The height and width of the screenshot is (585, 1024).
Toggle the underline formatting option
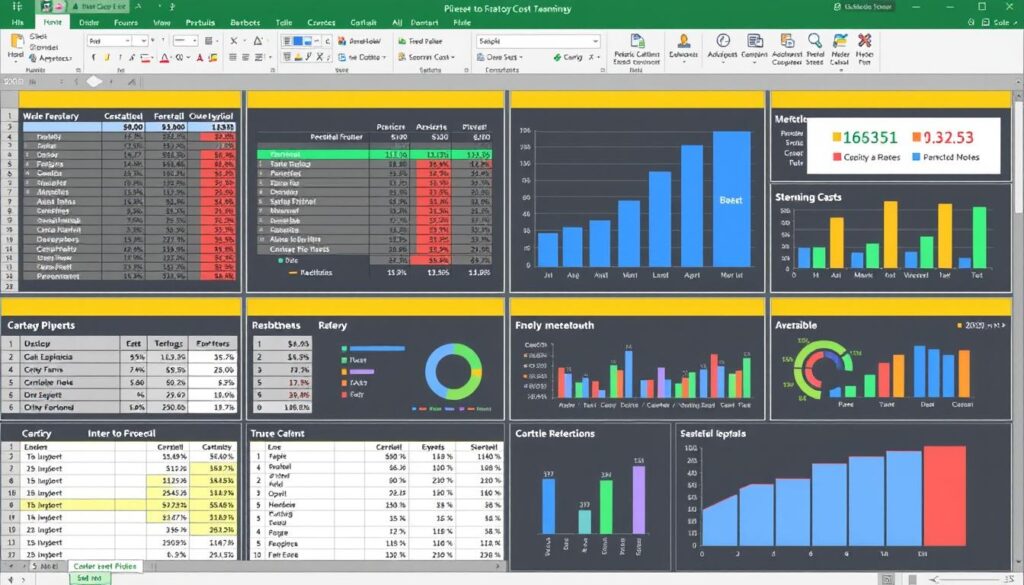(x=120, y=57)
